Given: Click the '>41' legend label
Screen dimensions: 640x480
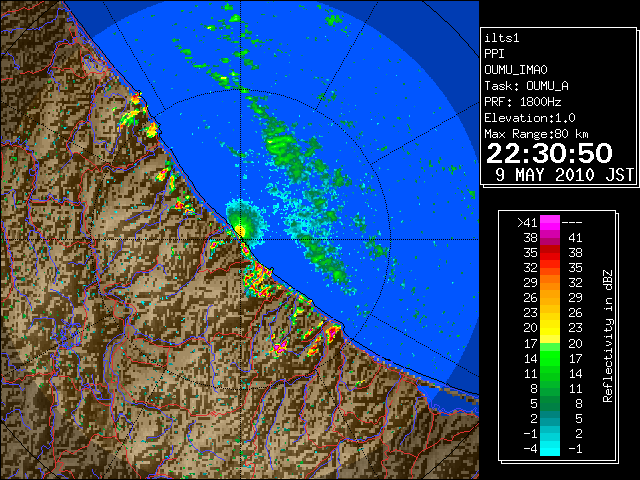Looking at the screenshot, I should (527, 223).
